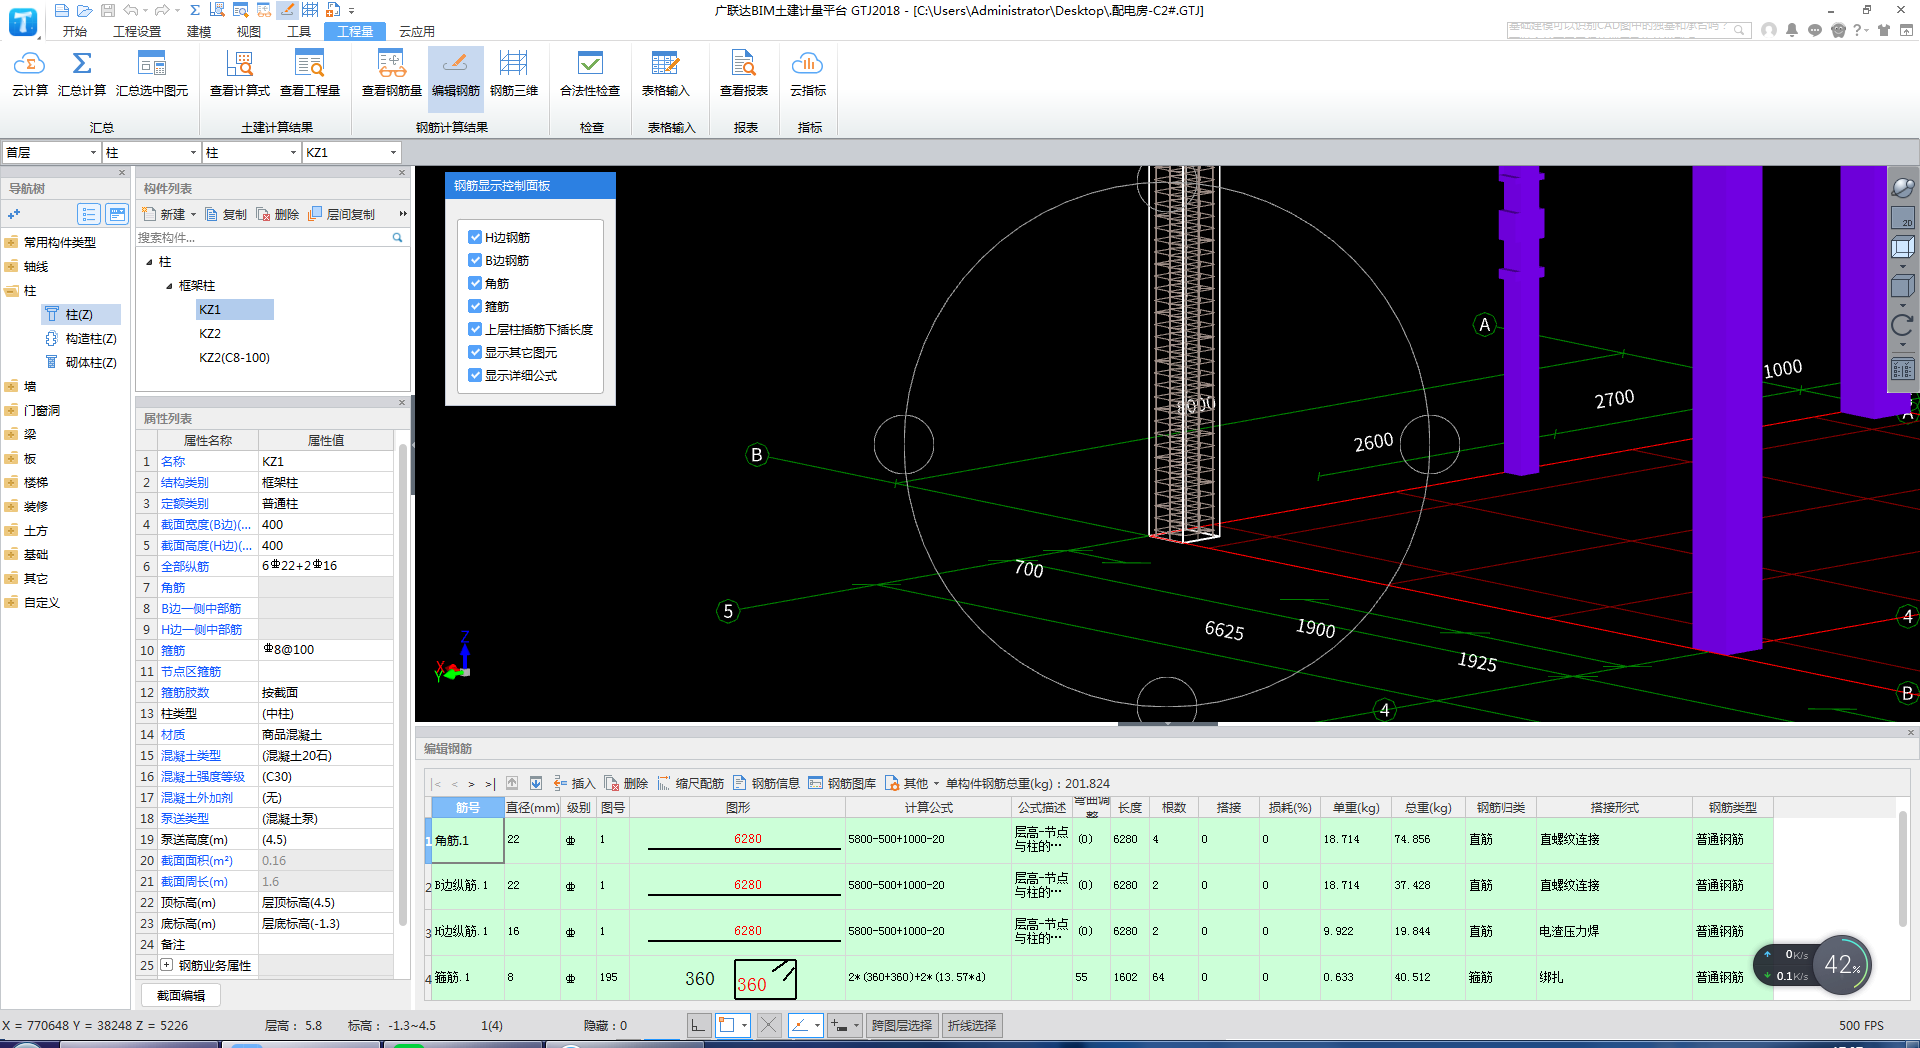The image size is (1920, 1048).
Task: Toggle 上层柱插筋下插长度 checkbox
Action: coord(475,329)
